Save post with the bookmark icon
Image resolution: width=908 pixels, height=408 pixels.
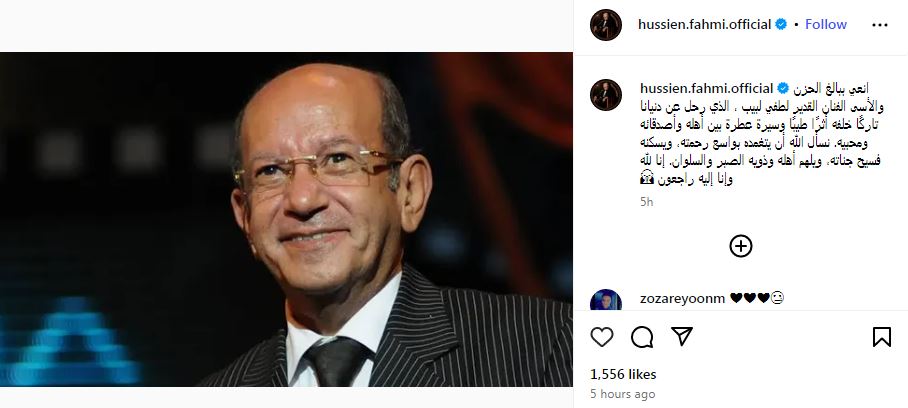click(881, 337)
